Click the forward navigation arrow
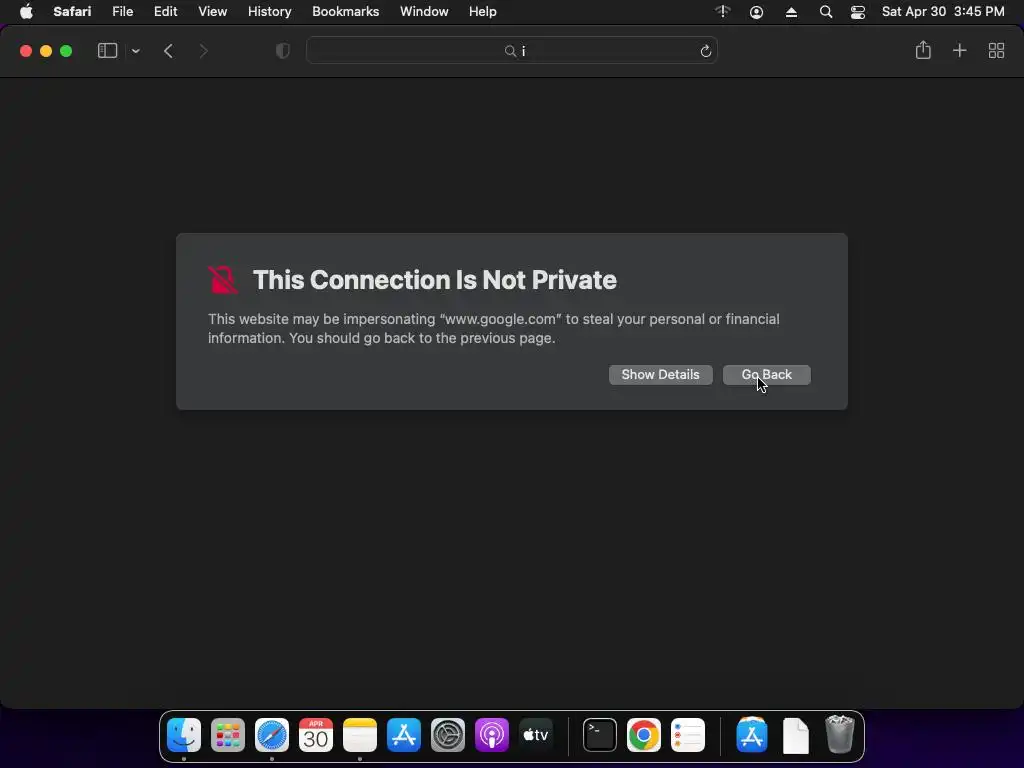Viewport: 1024px width, 768px height. coord(203,51)
